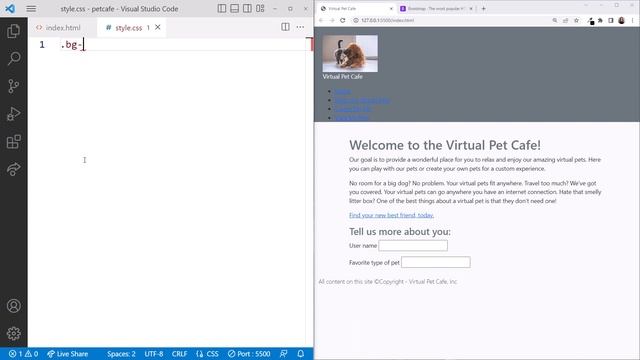This screenshot has width=640, height=360.
Task: Go forward in the browser
Action: 332,20
